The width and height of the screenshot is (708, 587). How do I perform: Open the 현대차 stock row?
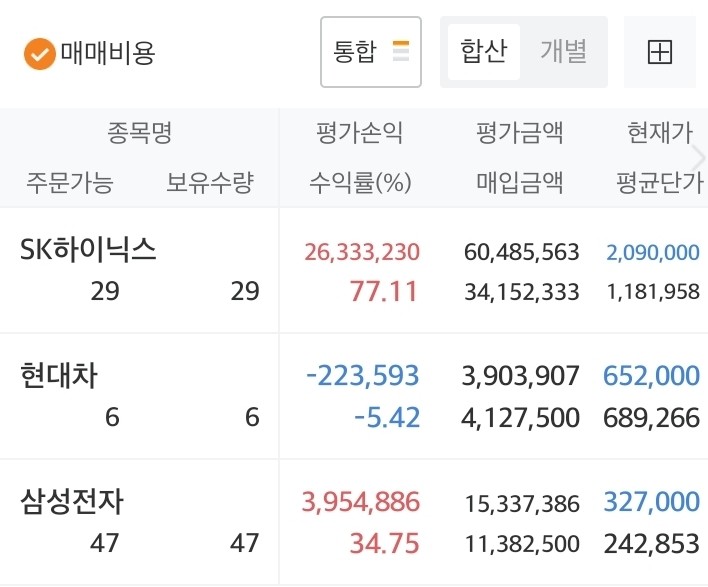pyautogui.click(x=354, y=396)
